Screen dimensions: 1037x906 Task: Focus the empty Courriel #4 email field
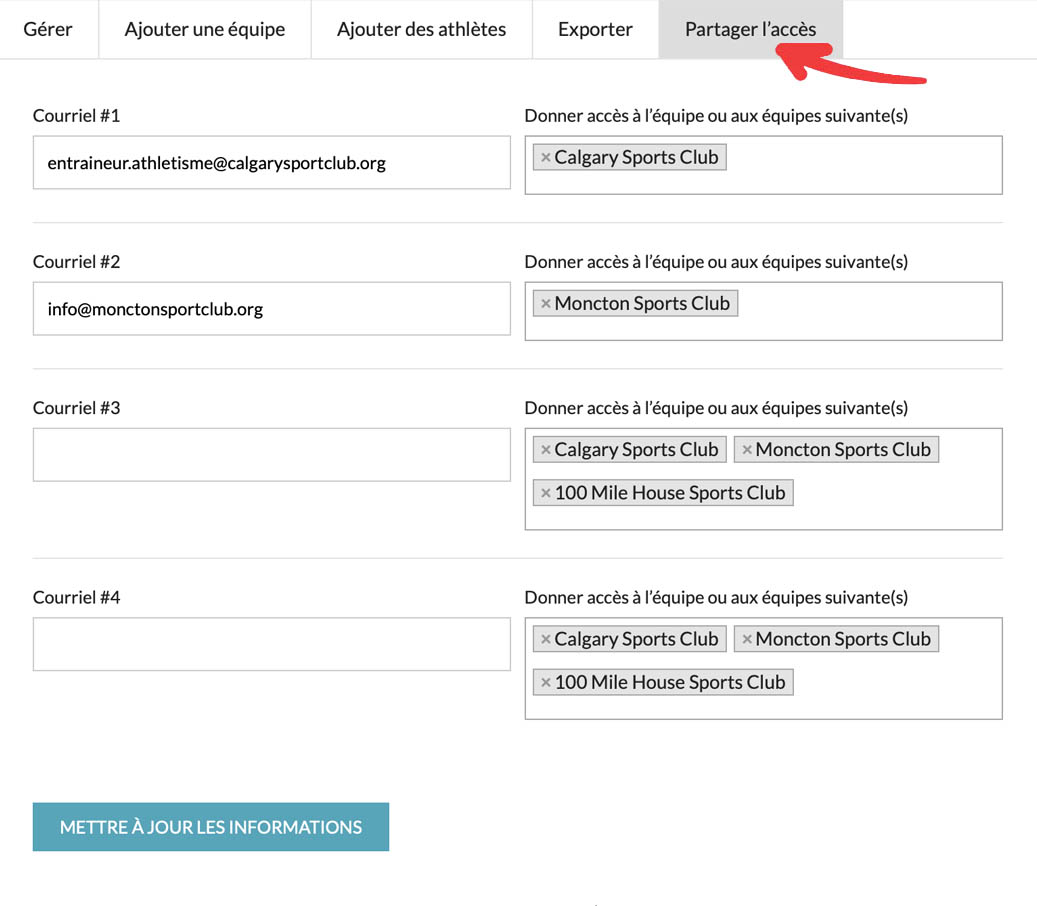[x=271, y=644]
